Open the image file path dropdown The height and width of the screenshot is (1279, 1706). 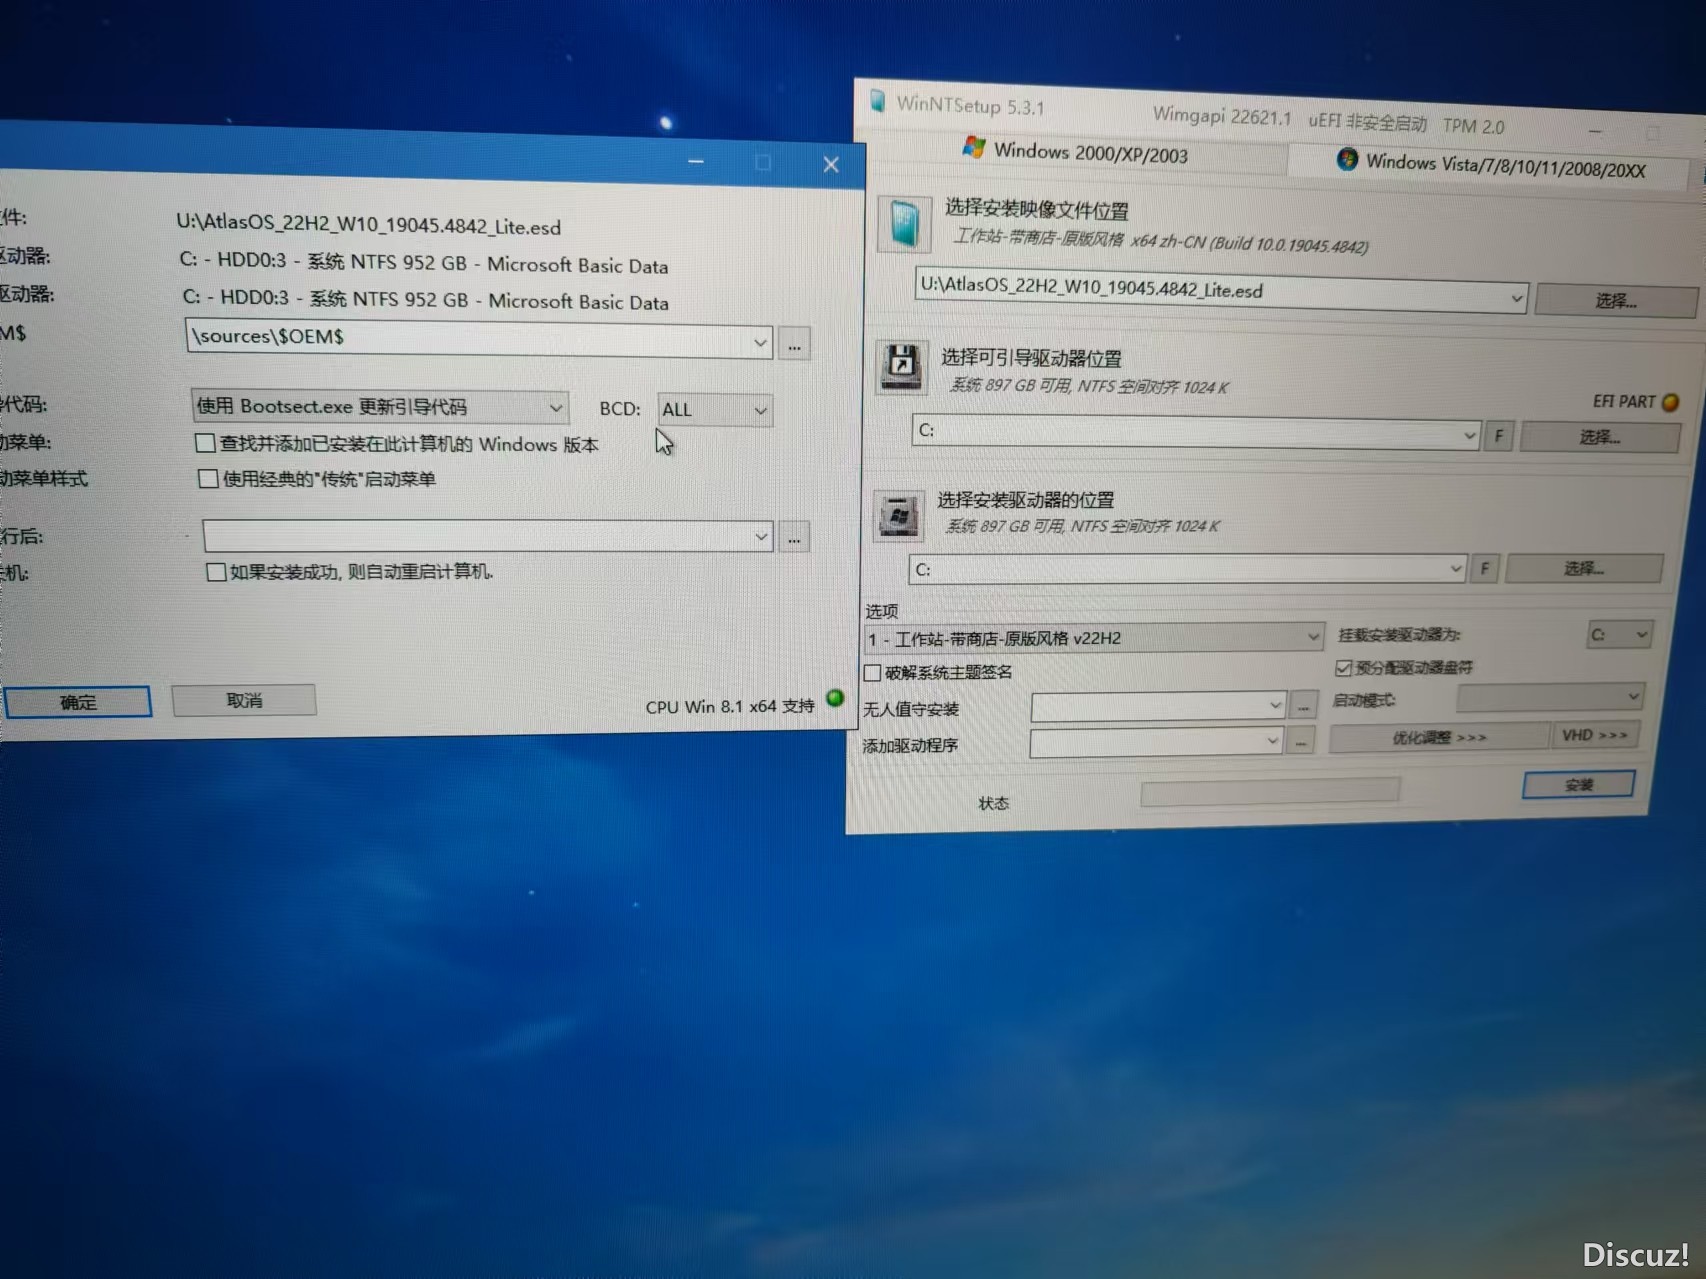tap(1515, 298)
